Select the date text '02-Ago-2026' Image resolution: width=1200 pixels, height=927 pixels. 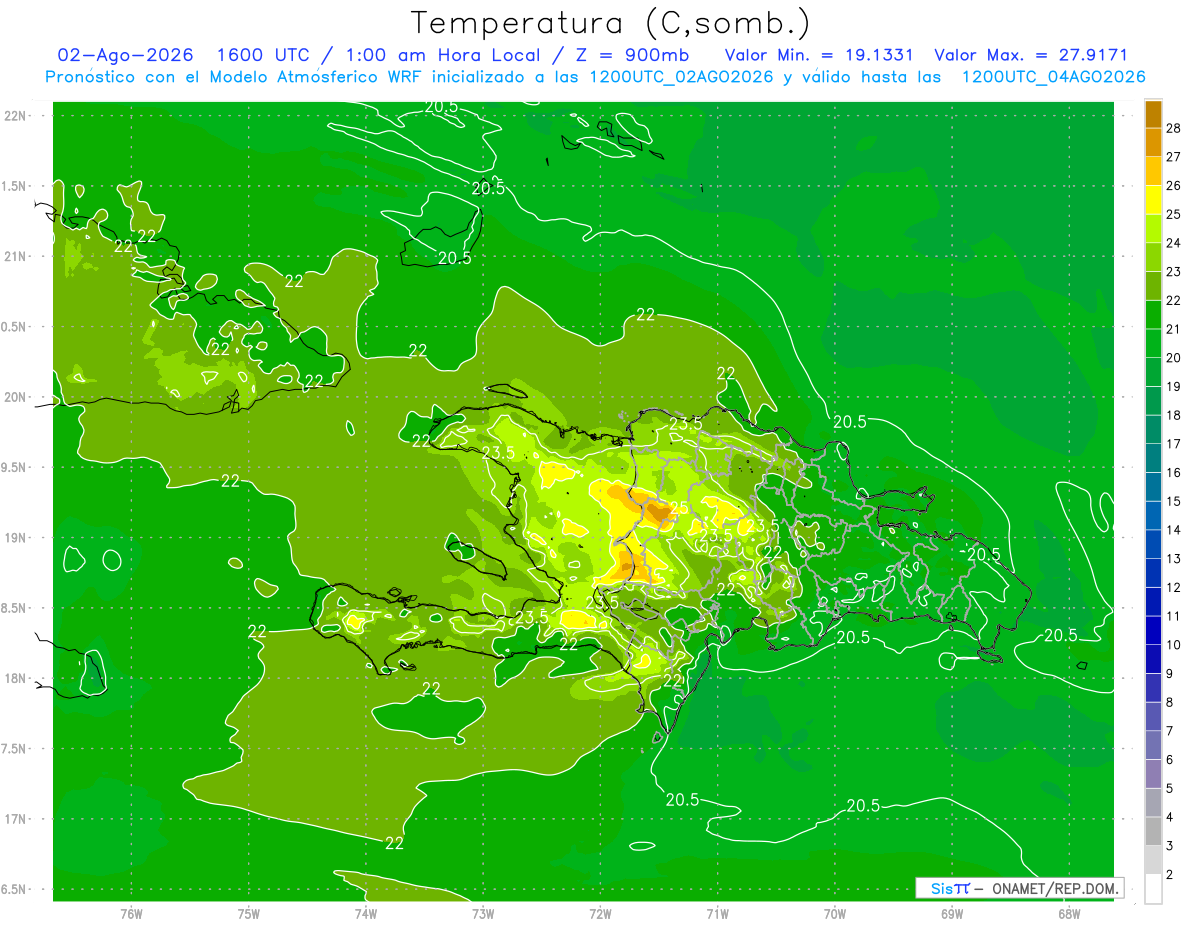[125, 55]
